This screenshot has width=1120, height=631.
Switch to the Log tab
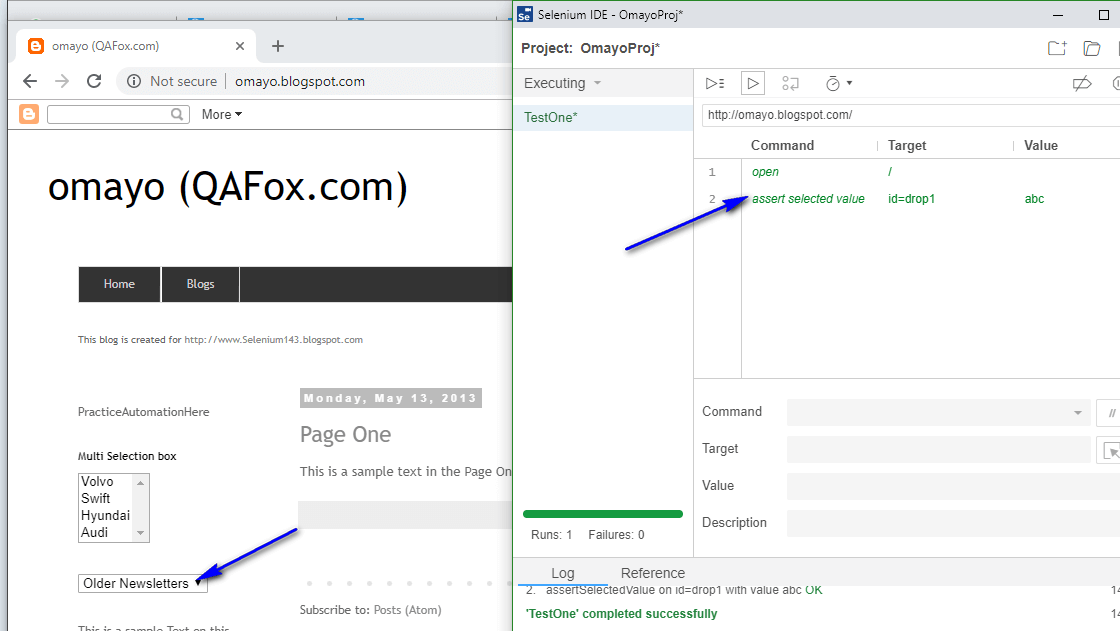pos(563,573)
